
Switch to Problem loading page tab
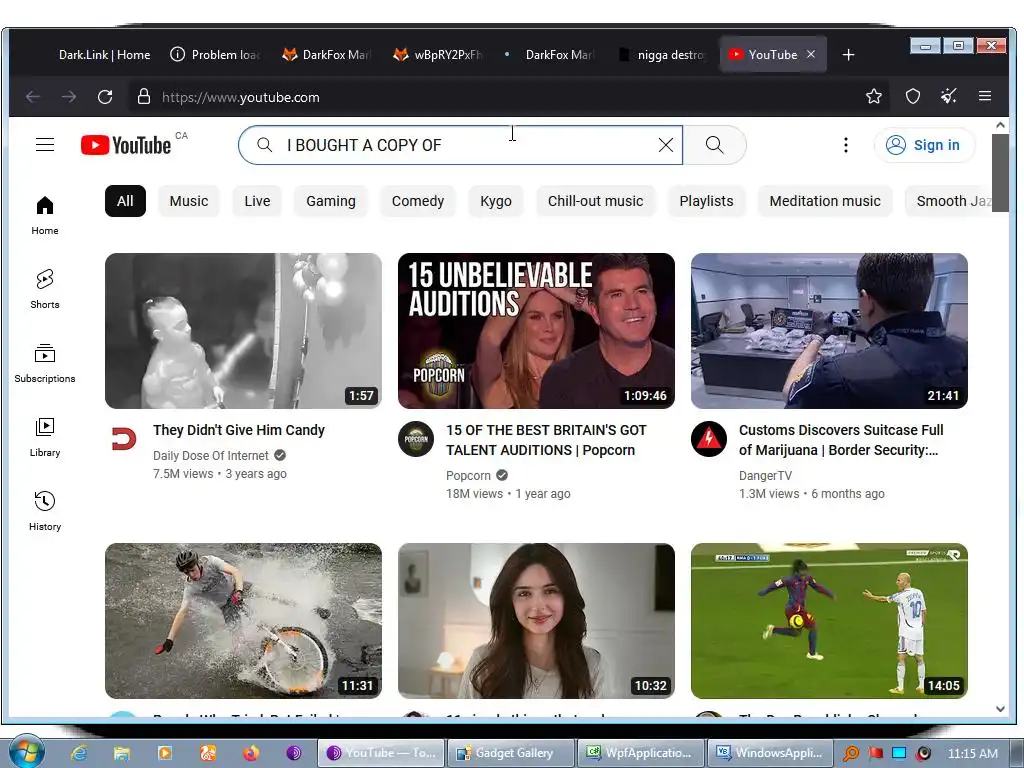click(x=216, y=55)
